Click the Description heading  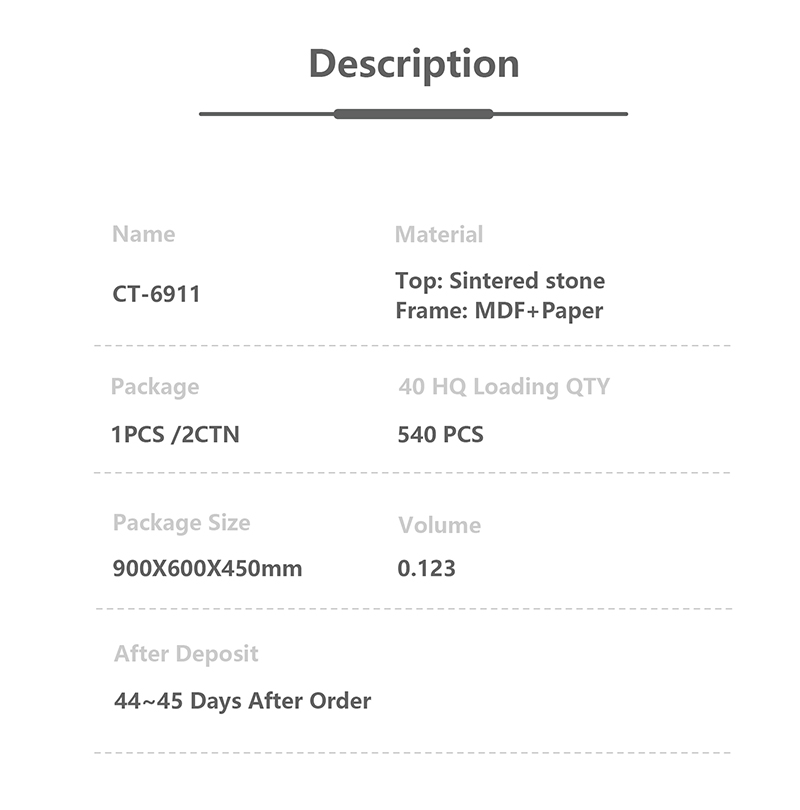(x=414, y=64)
